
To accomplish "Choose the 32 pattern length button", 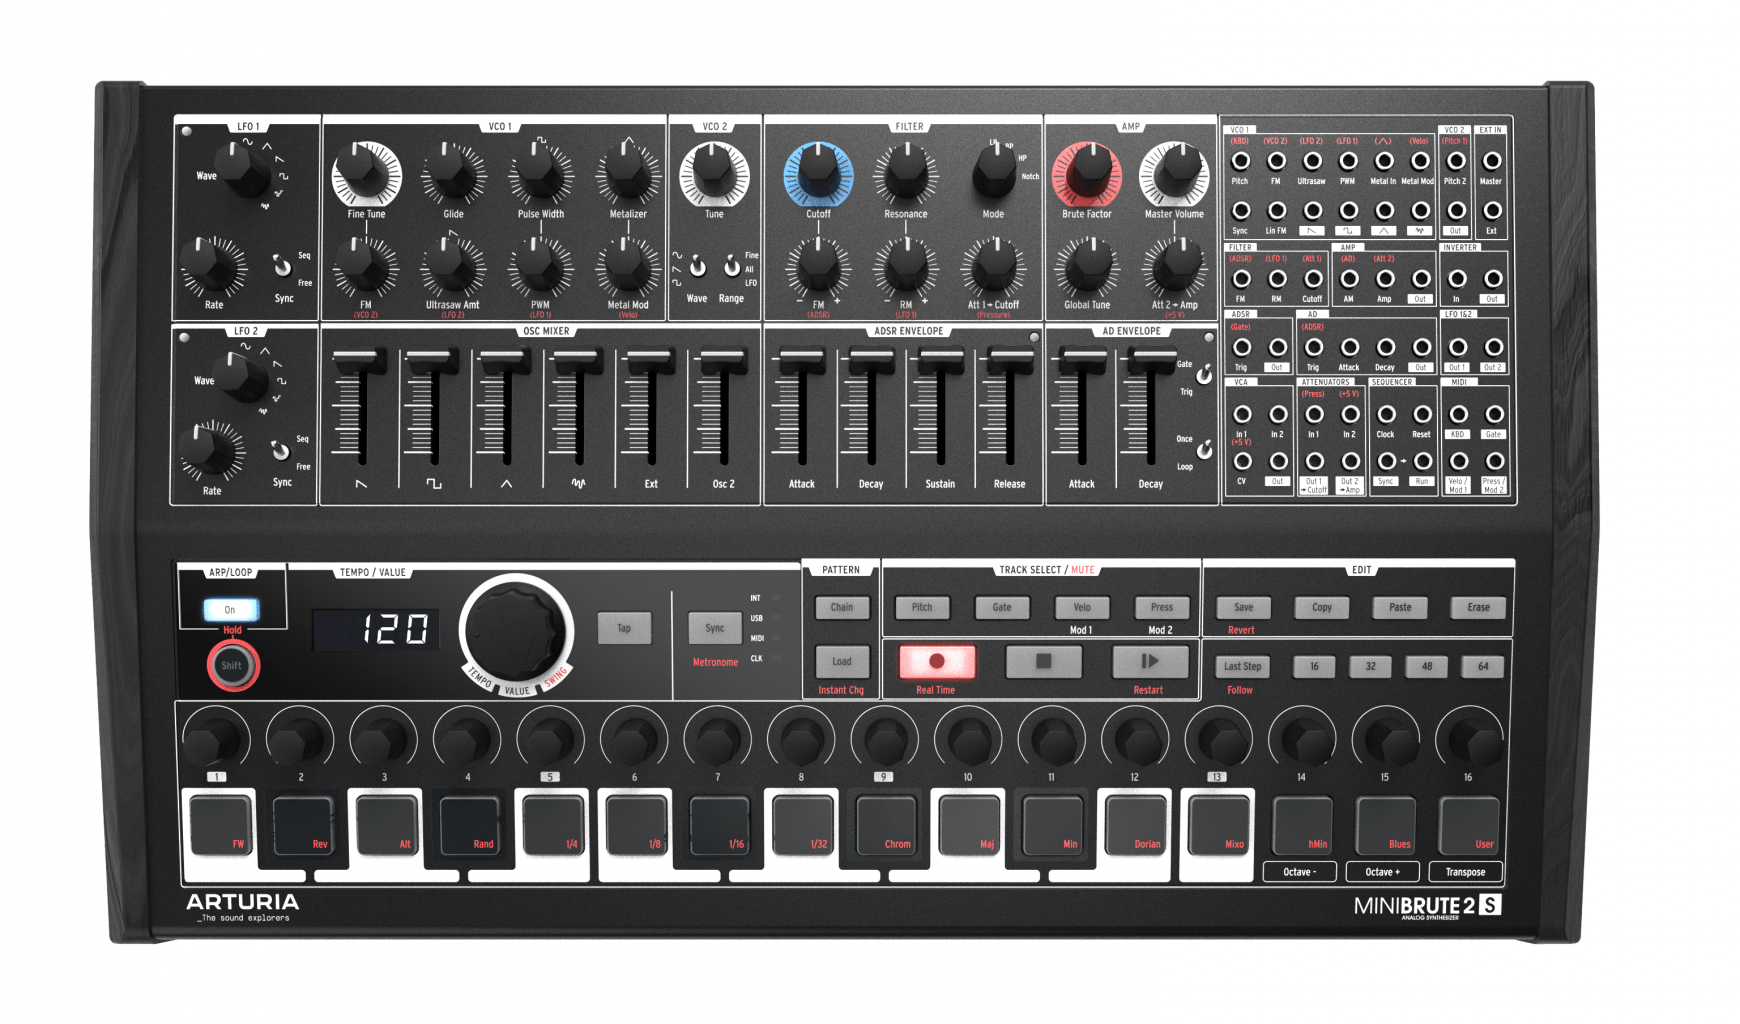I will tap(1371, 667).
